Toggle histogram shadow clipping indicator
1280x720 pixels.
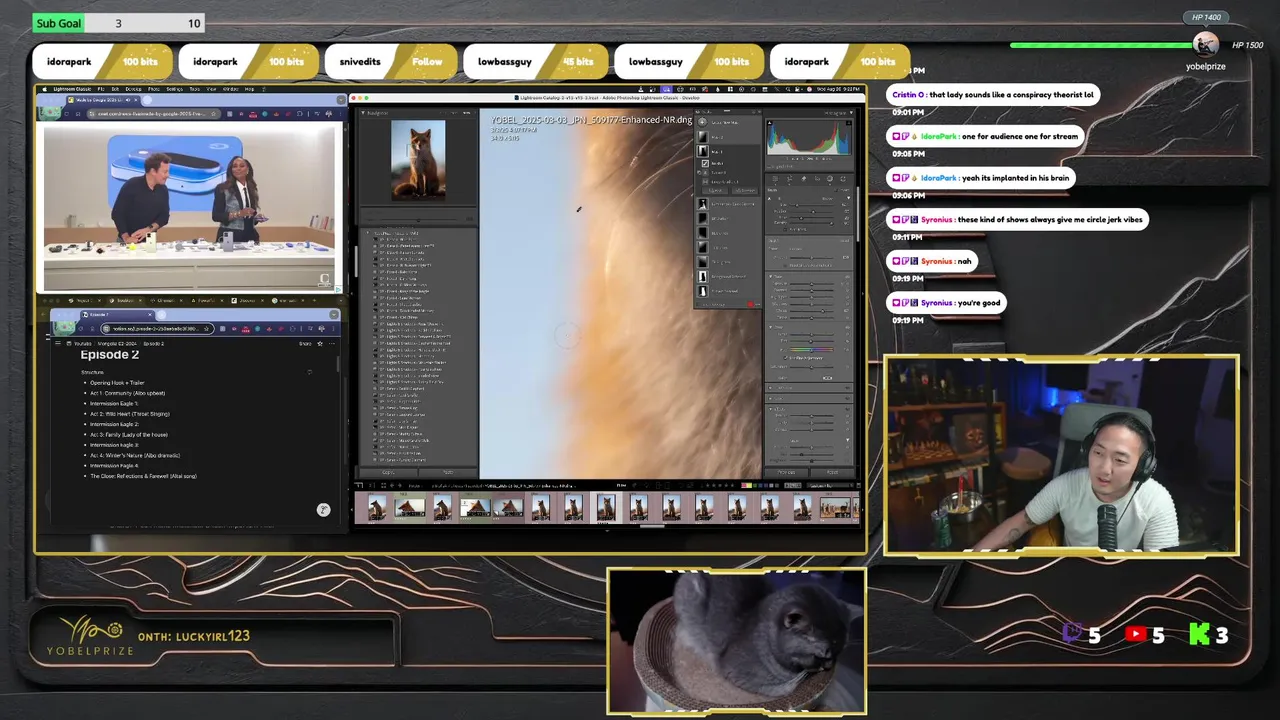tap(770, 123)
